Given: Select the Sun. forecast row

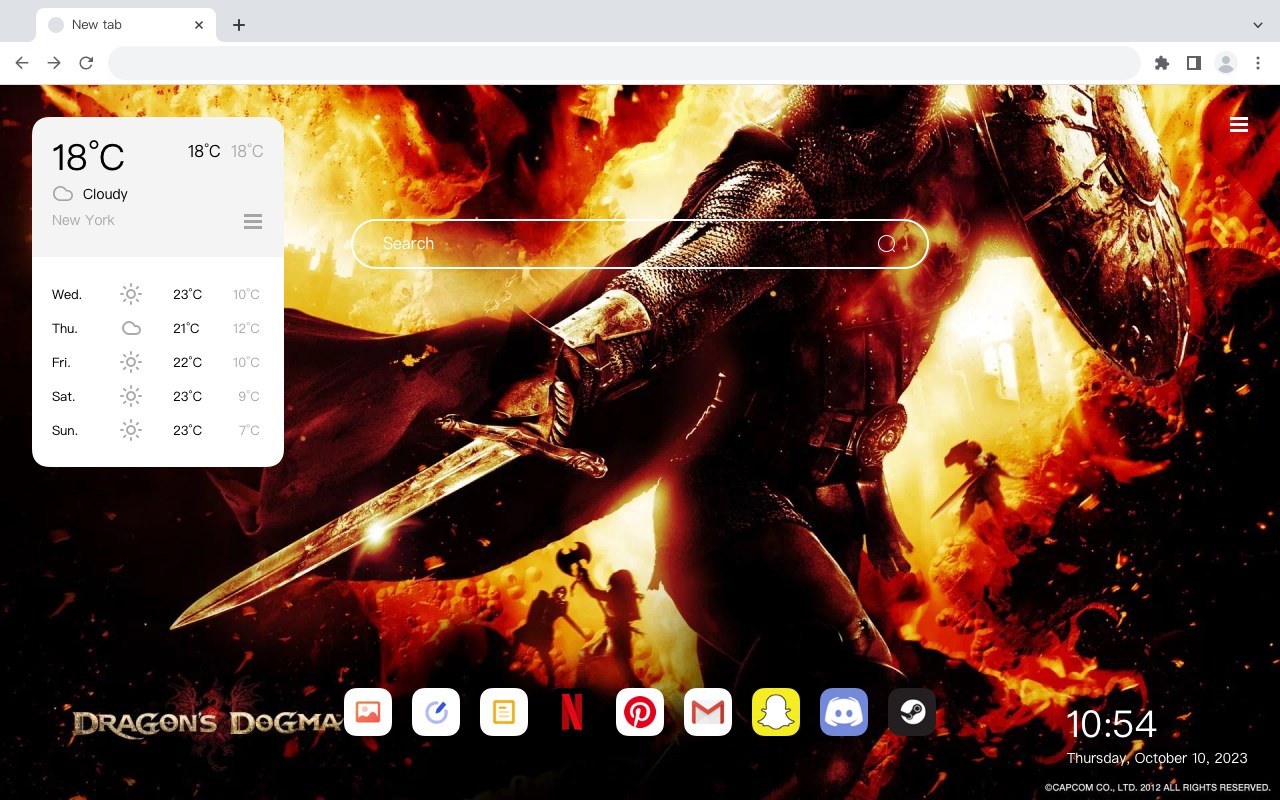Looking at the screenshot, I should click(158, 430).
